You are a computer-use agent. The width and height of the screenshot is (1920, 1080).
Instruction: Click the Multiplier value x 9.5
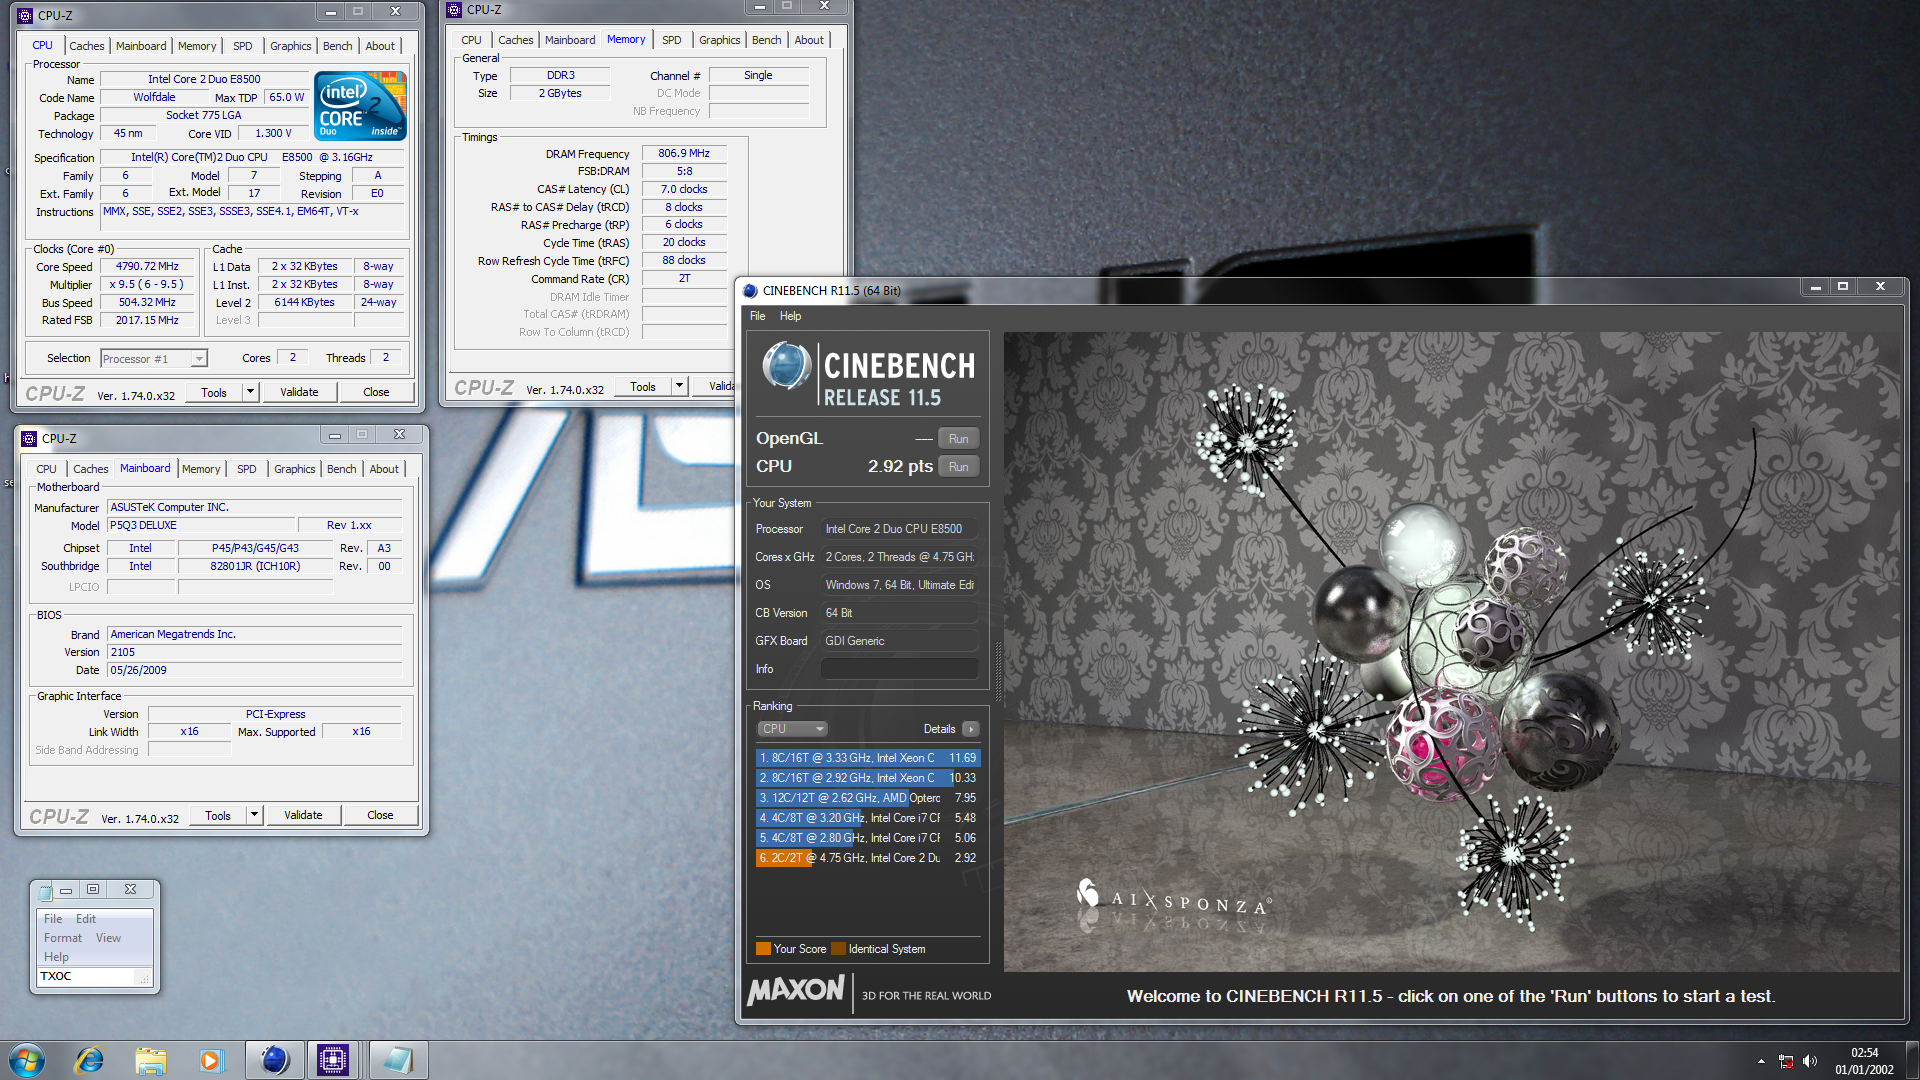pos(147,284)
